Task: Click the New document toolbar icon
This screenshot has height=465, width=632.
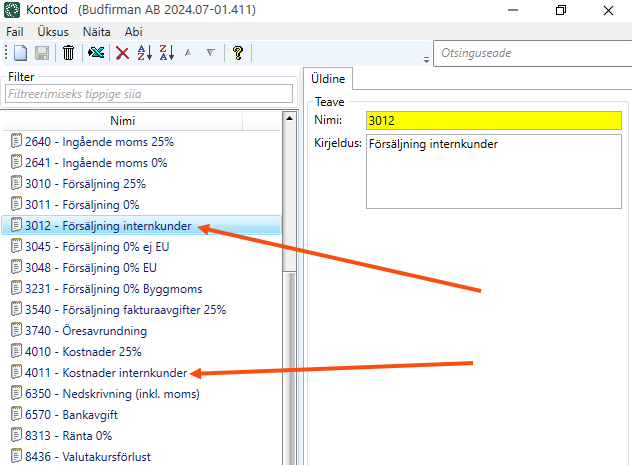Action: pos(20,53)
